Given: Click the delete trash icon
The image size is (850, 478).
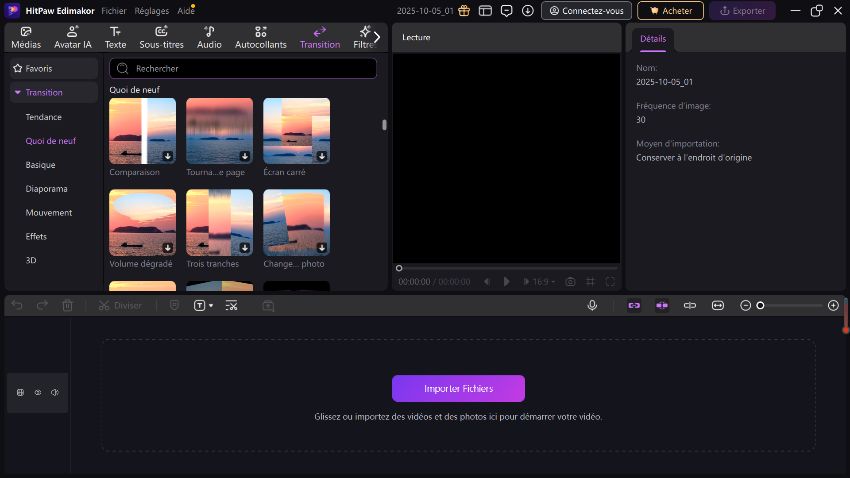Looking at the screenshot, I should click(67, 306).
